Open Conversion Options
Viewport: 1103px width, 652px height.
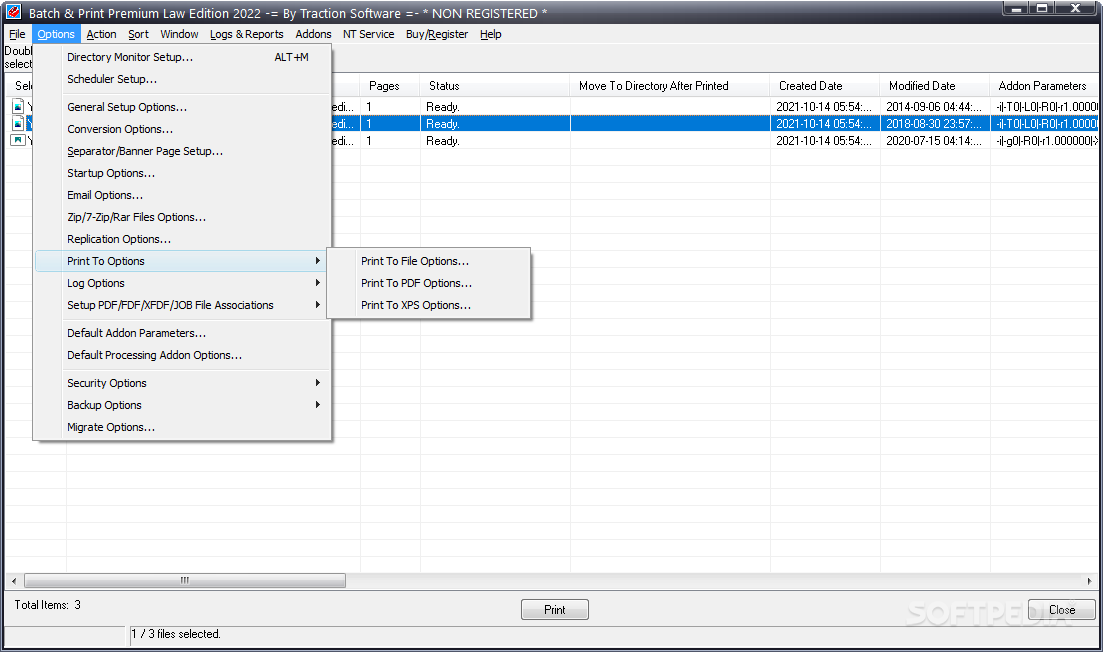[x=182, y=129]
